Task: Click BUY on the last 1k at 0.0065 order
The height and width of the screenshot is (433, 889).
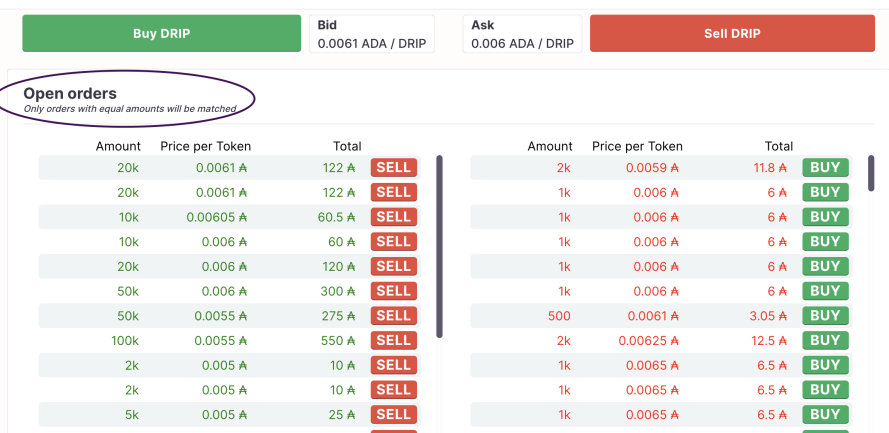Action: coord(826,415)
